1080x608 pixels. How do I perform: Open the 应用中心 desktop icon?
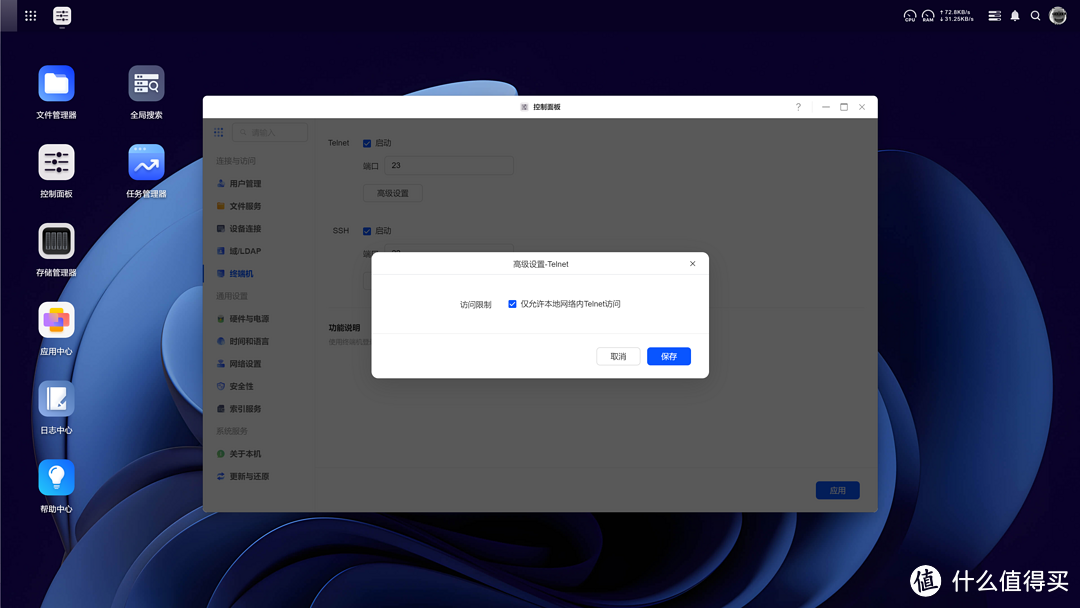[56, 321]
